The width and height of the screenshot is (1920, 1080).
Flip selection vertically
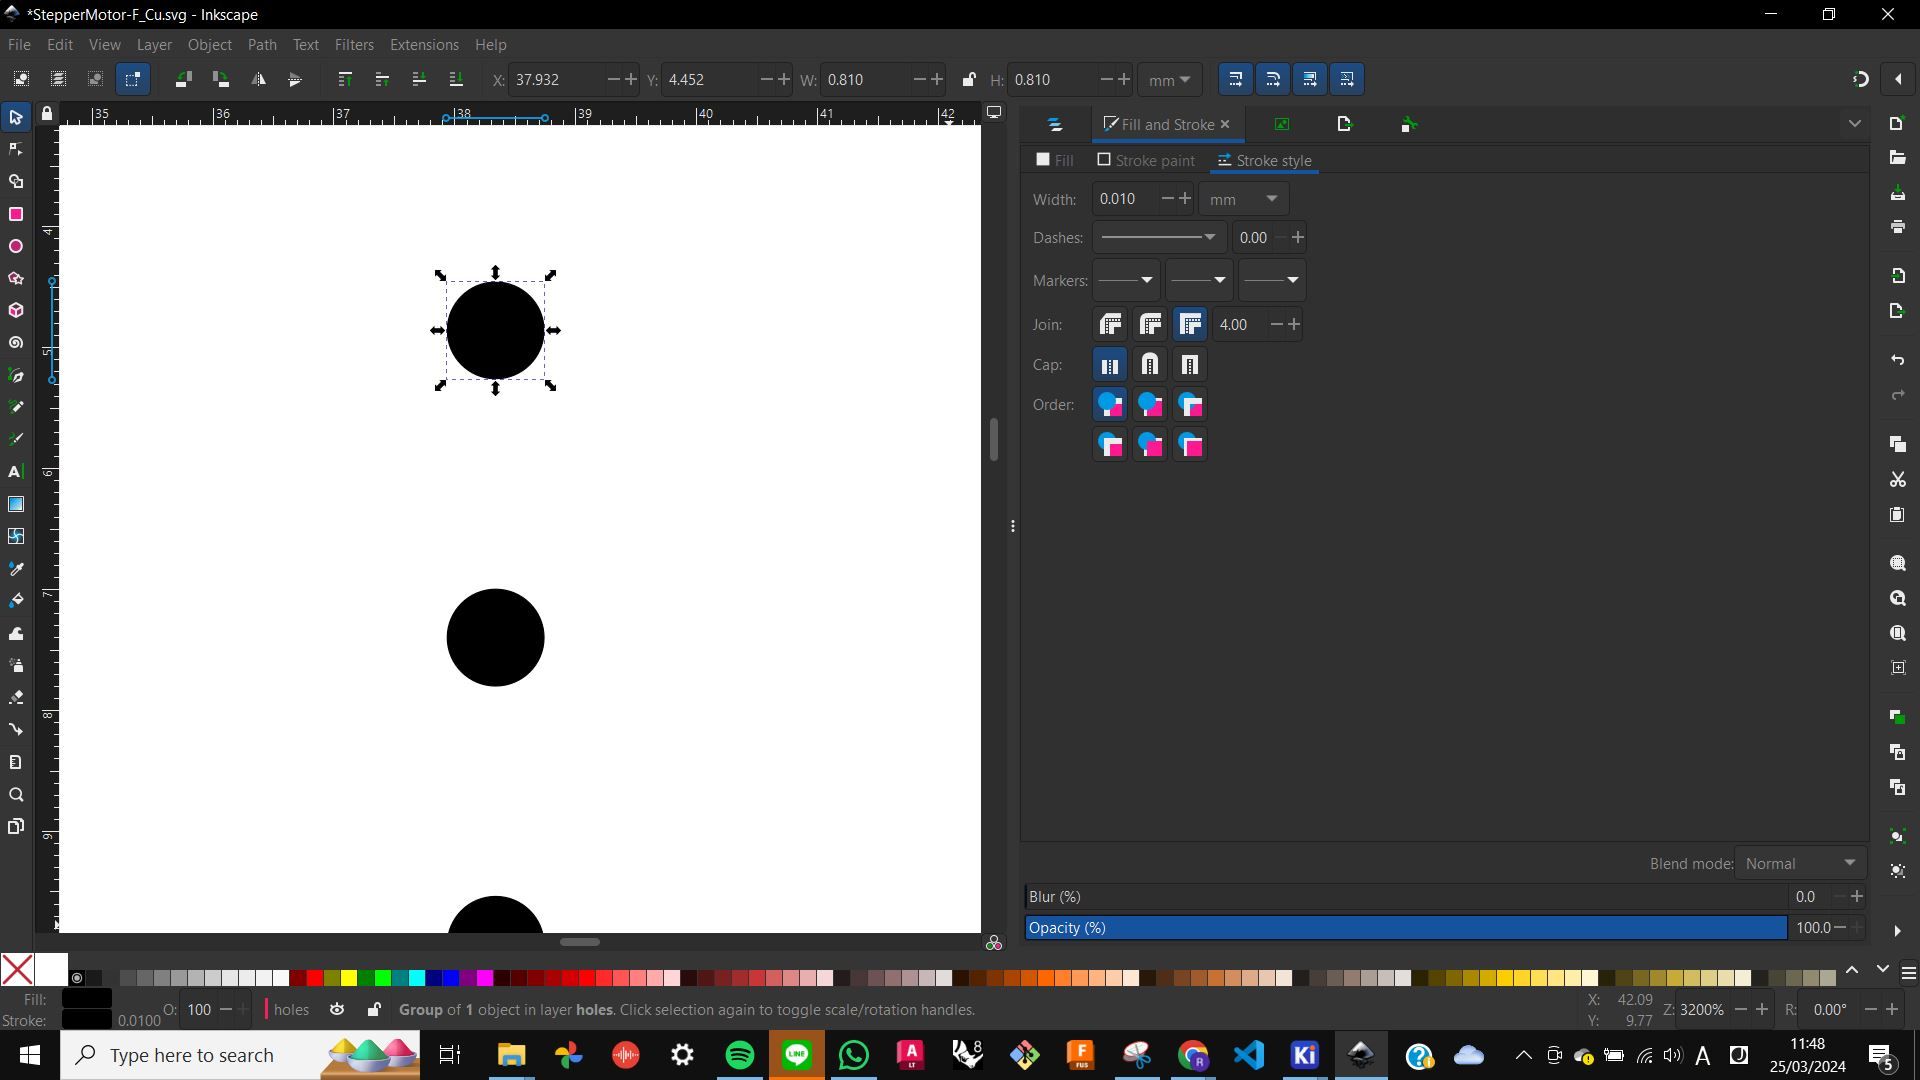click(x=295, y=79)
